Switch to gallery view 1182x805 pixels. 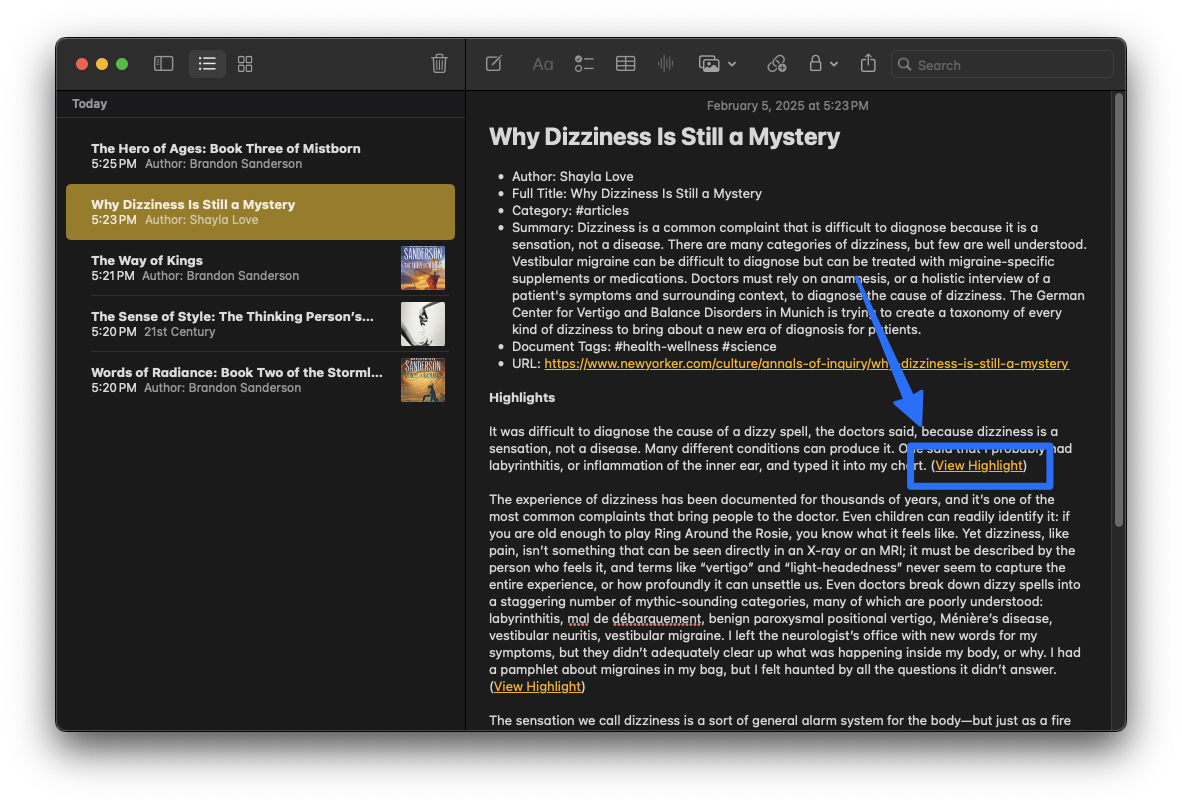[245, 64]
